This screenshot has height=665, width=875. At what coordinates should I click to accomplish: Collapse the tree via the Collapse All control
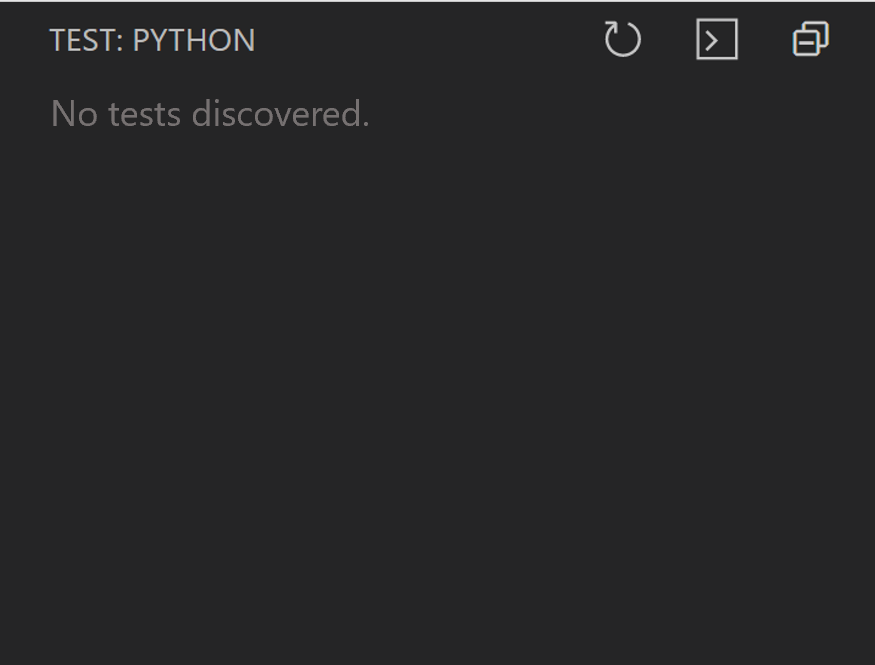[810, 39]
